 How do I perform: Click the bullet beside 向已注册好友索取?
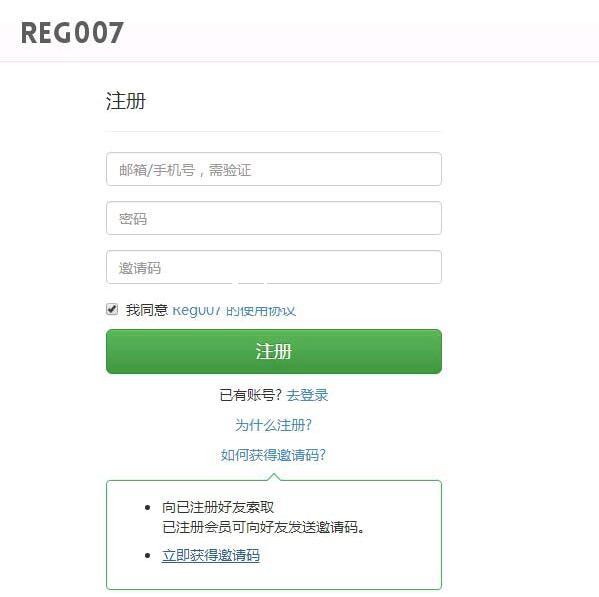click(x=148, y=508)
